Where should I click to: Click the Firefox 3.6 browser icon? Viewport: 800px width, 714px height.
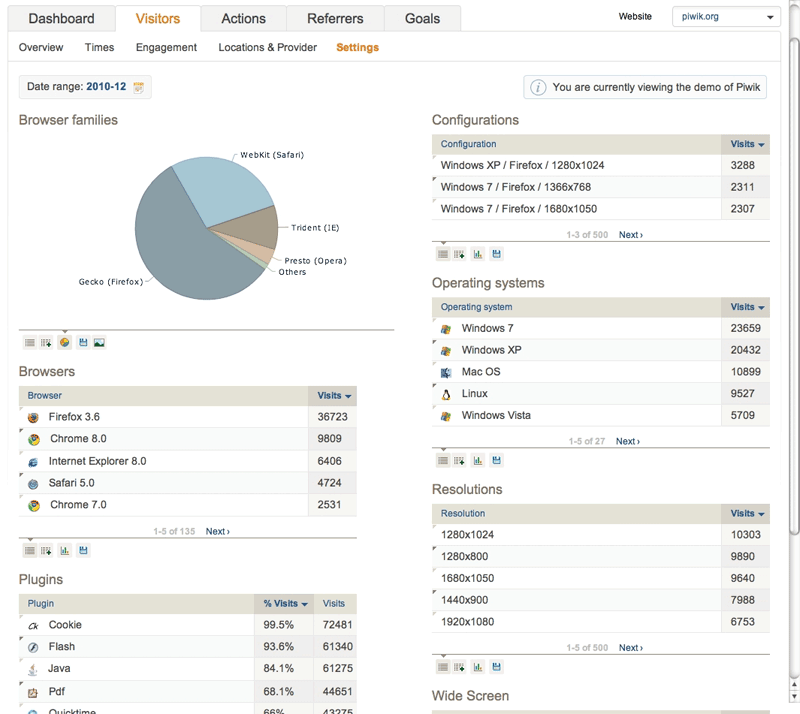33,418
